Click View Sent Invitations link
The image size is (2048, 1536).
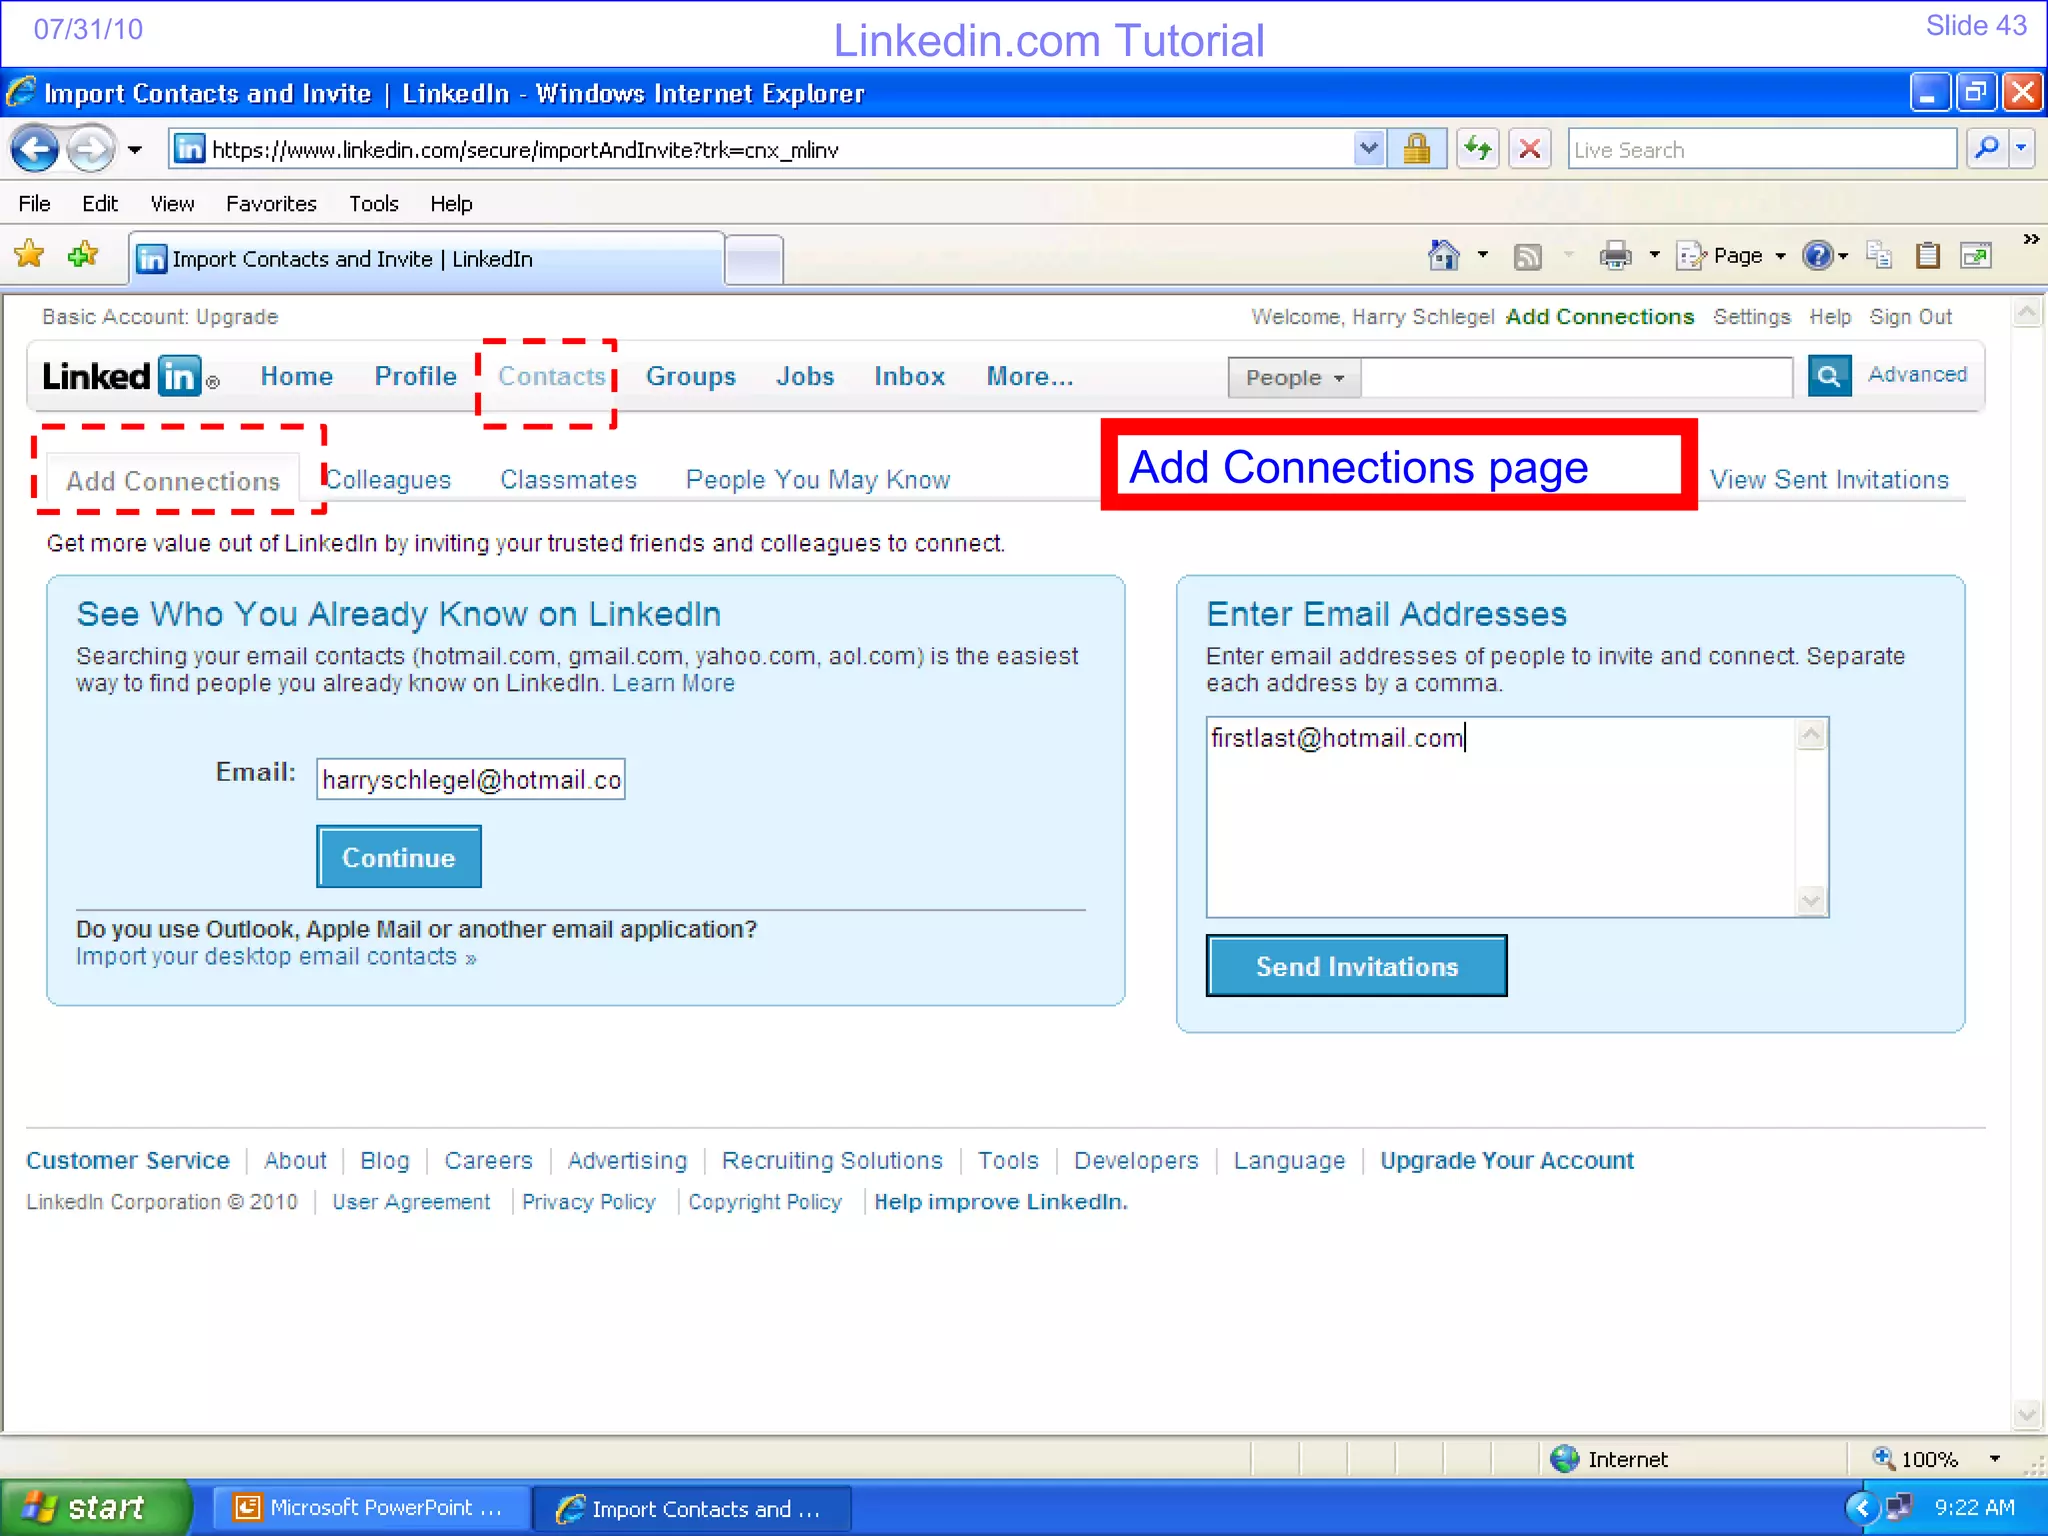pos(1829,480)
